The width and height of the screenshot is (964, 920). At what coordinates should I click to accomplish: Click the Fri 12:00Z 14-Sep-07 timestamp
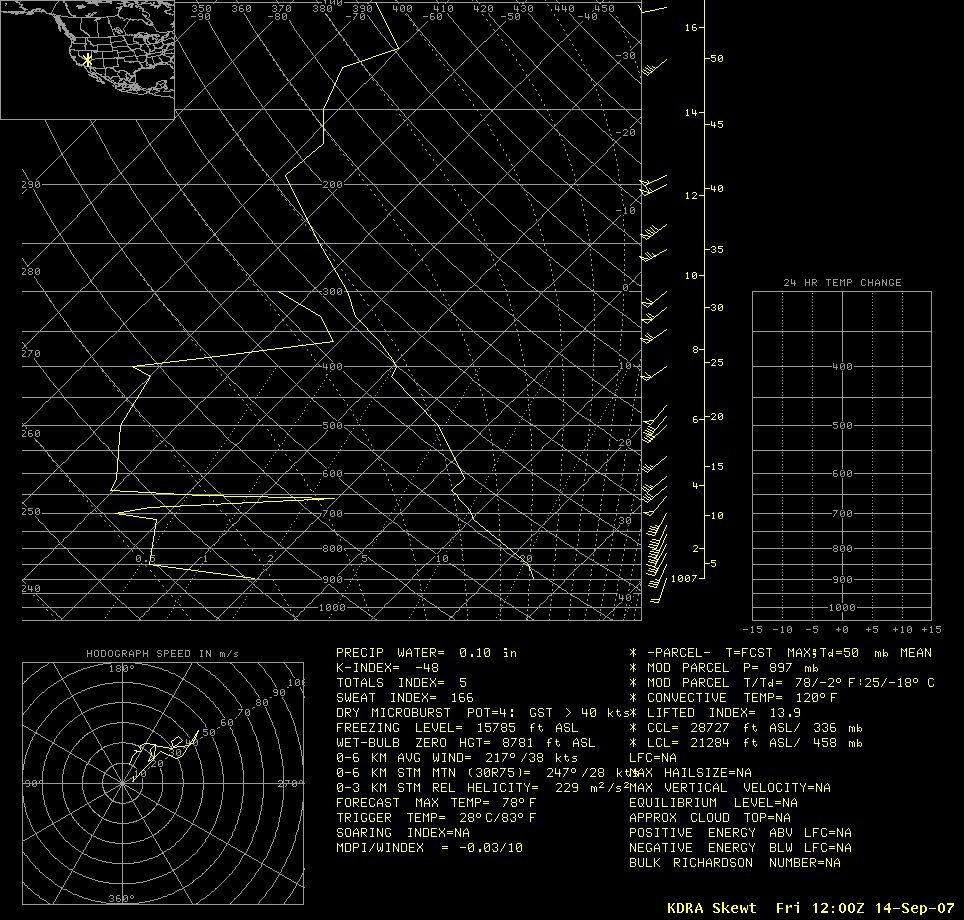[865, 908]
